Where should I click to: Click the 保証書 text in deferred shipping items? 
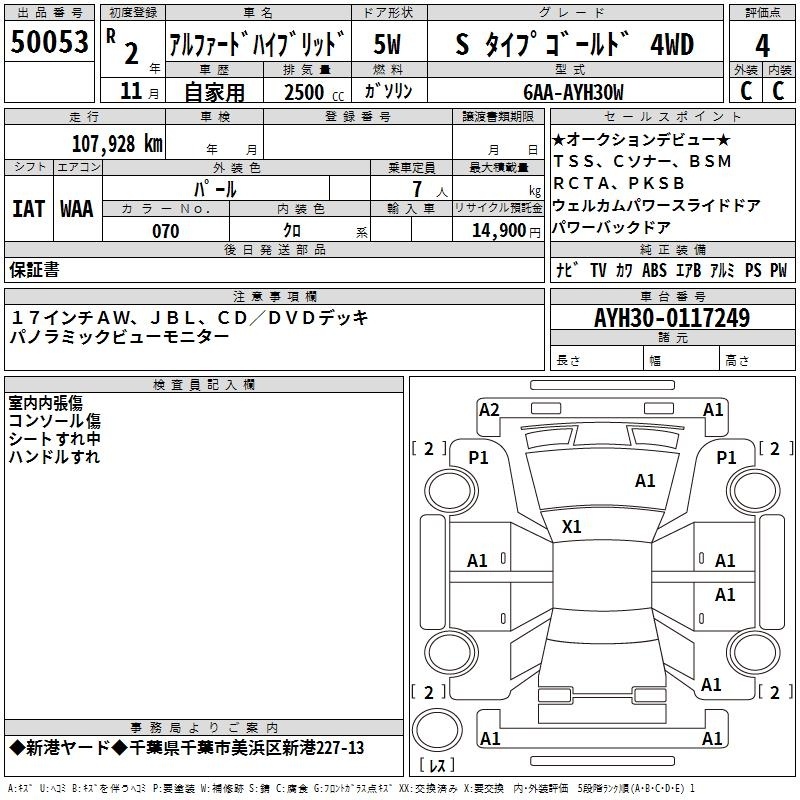[x=34, y=270]
